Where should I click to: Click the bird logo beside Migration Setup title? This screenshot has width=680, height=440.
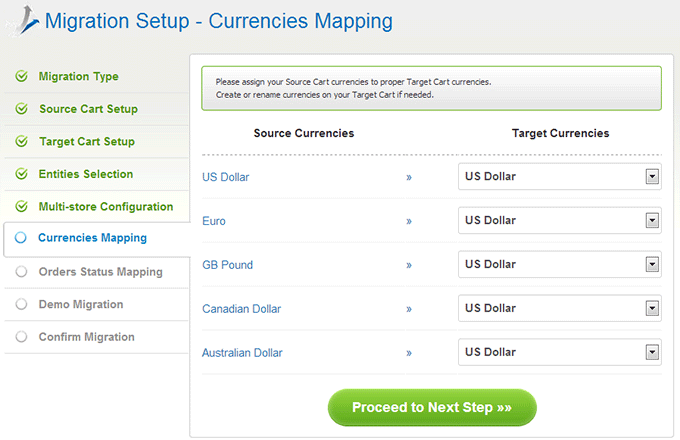click(x=24, y=20)
